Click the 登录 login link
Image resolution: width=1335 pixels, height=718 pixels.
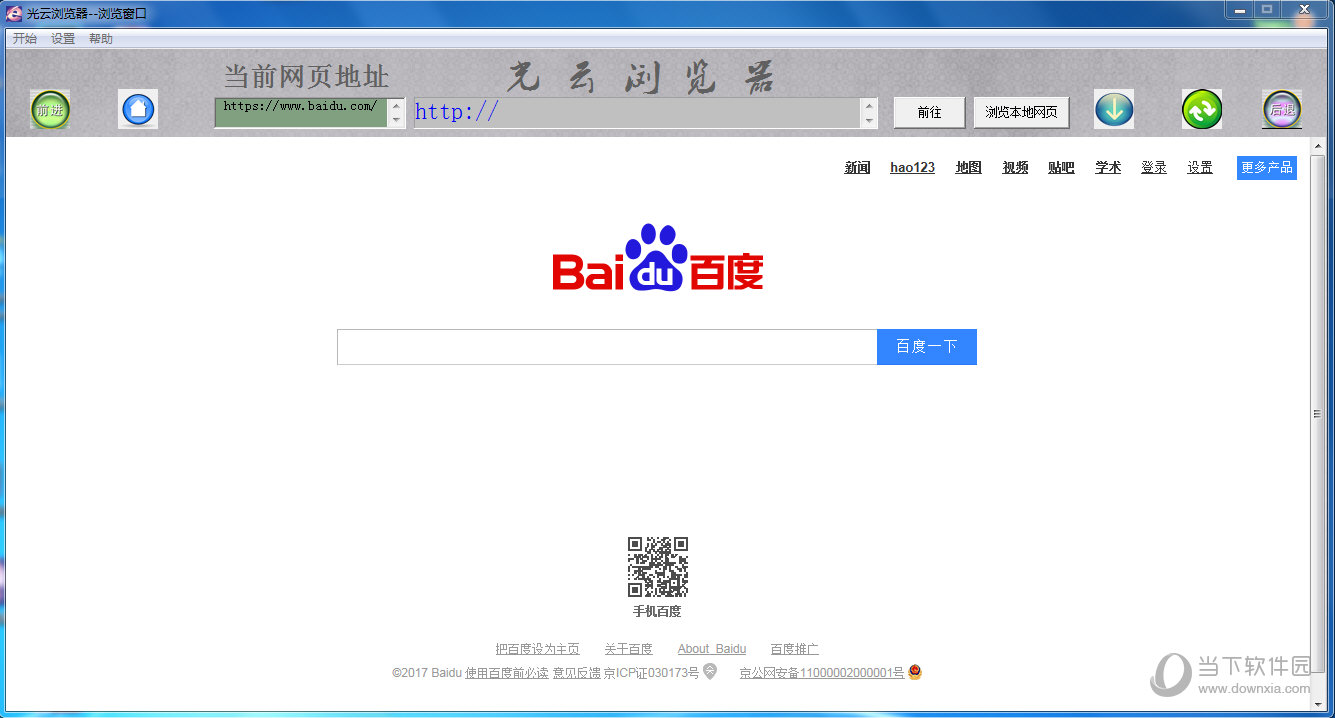click(x=1154, y=168)
